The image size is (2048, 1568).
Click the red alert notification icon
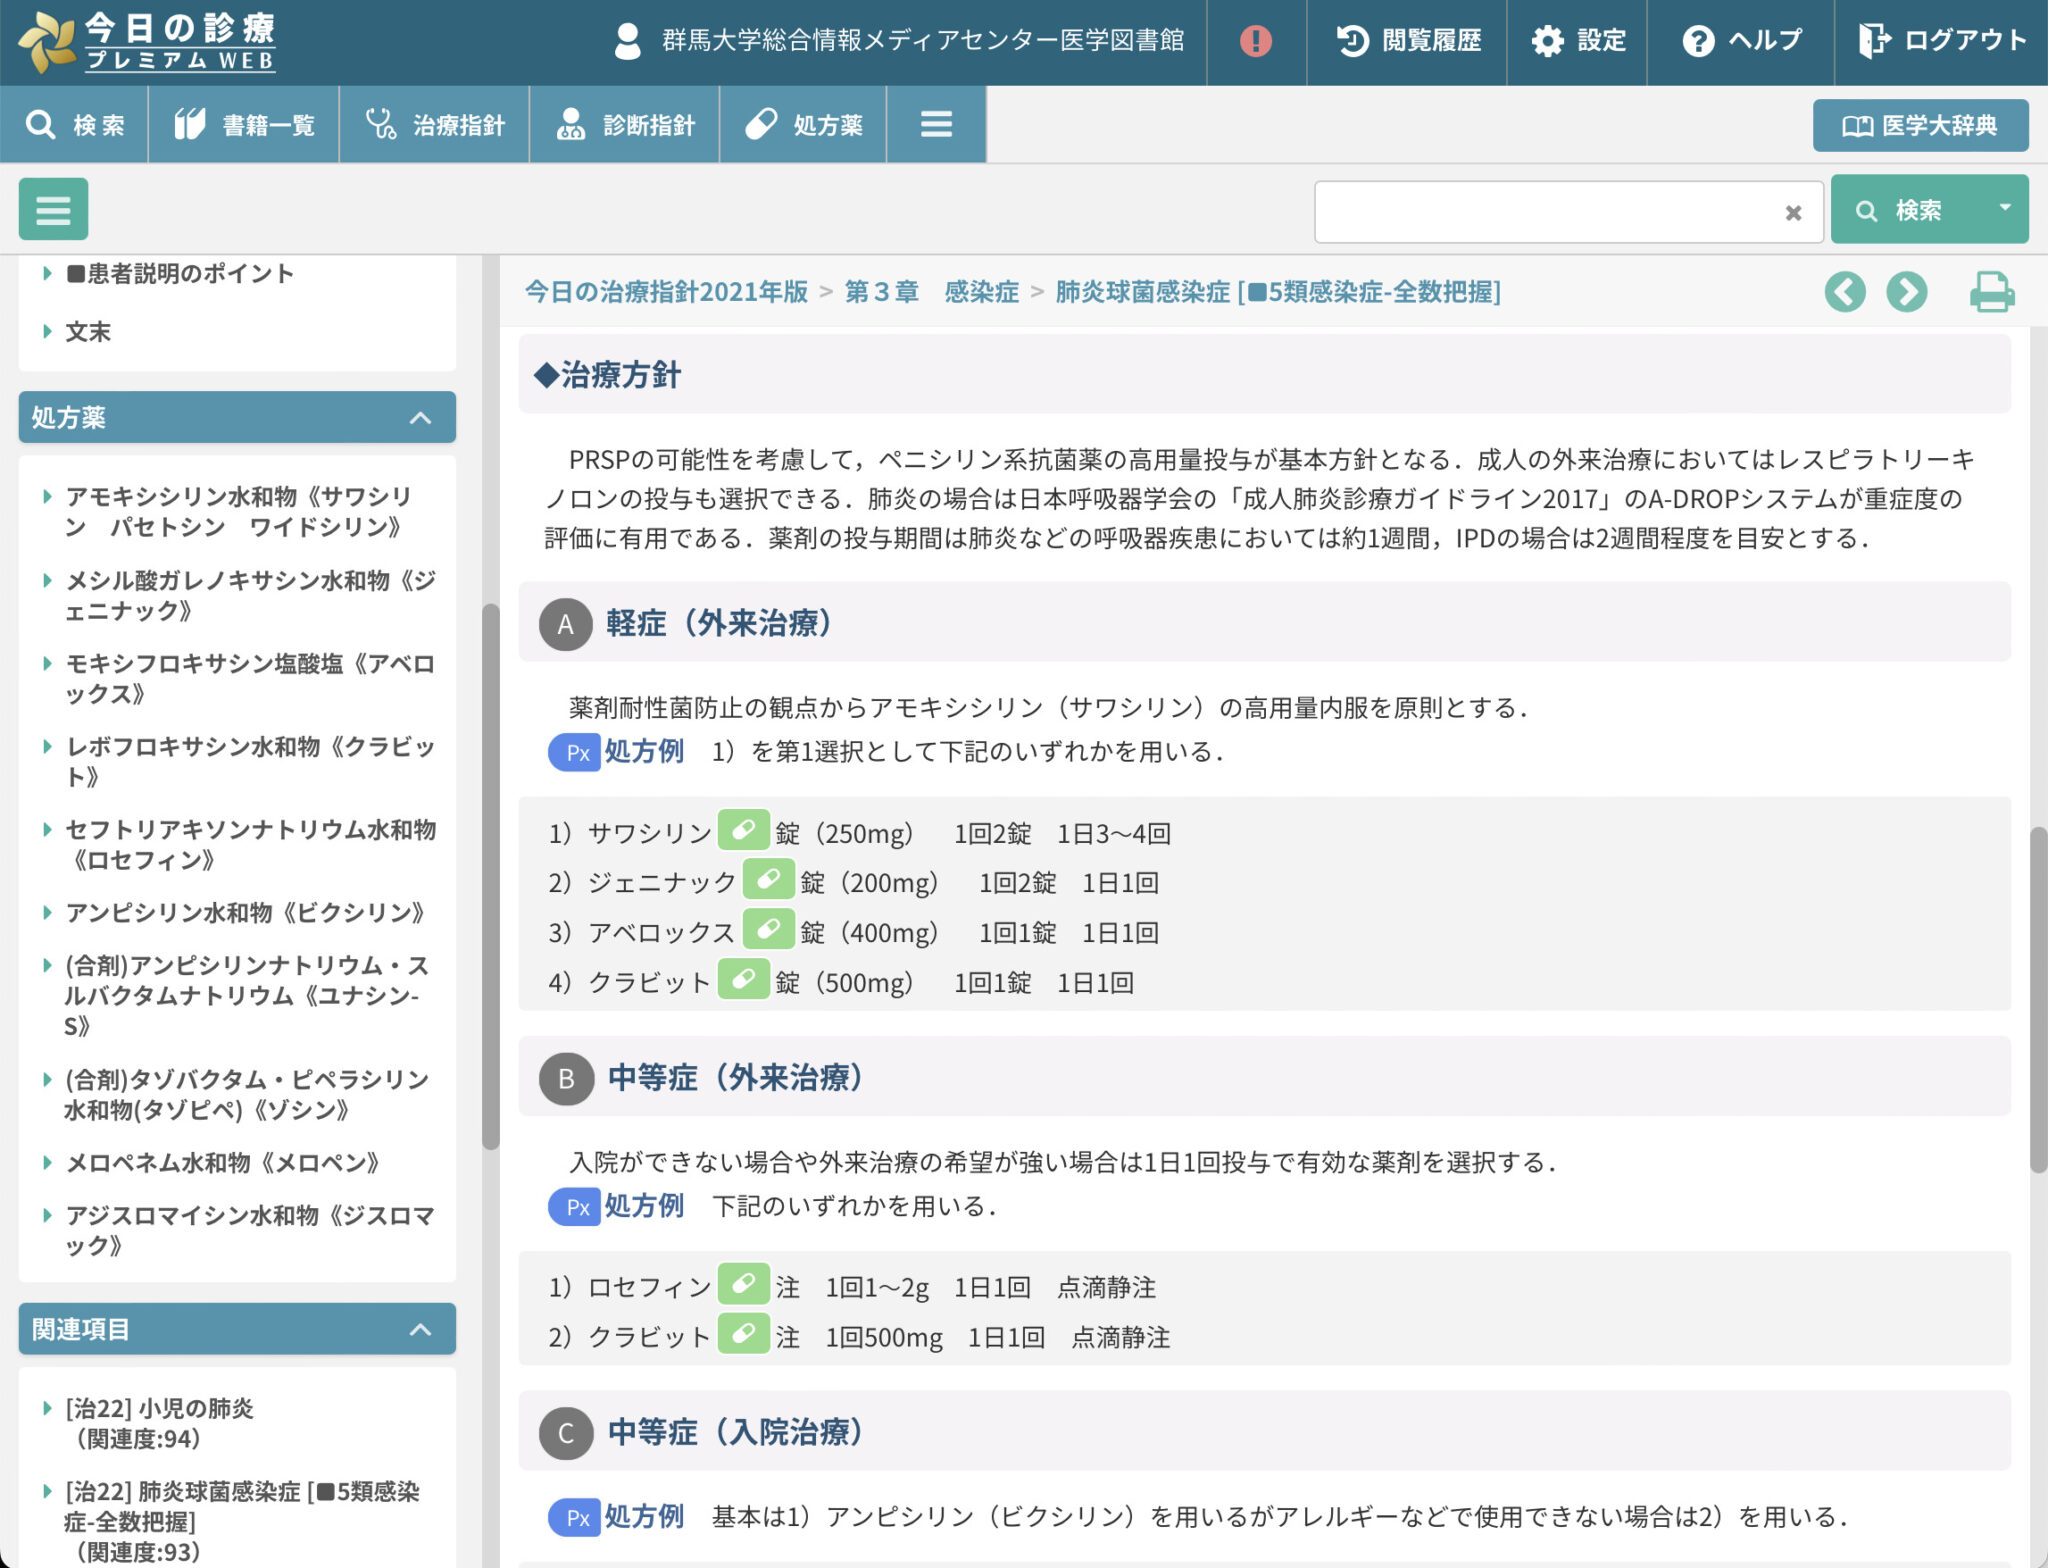tap(1255, 41)
